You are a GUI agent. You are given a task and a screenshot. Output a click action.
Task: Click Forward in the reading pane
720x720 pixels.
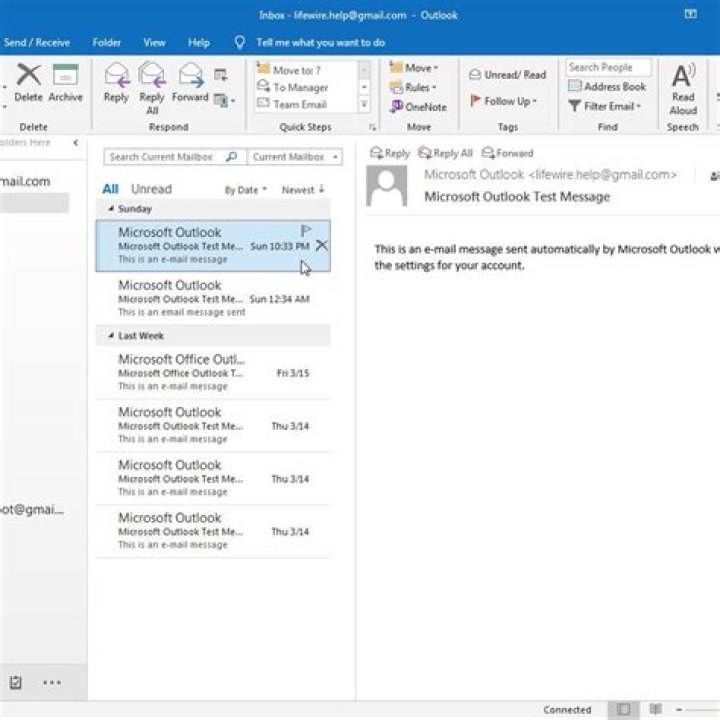pos(507,153)
